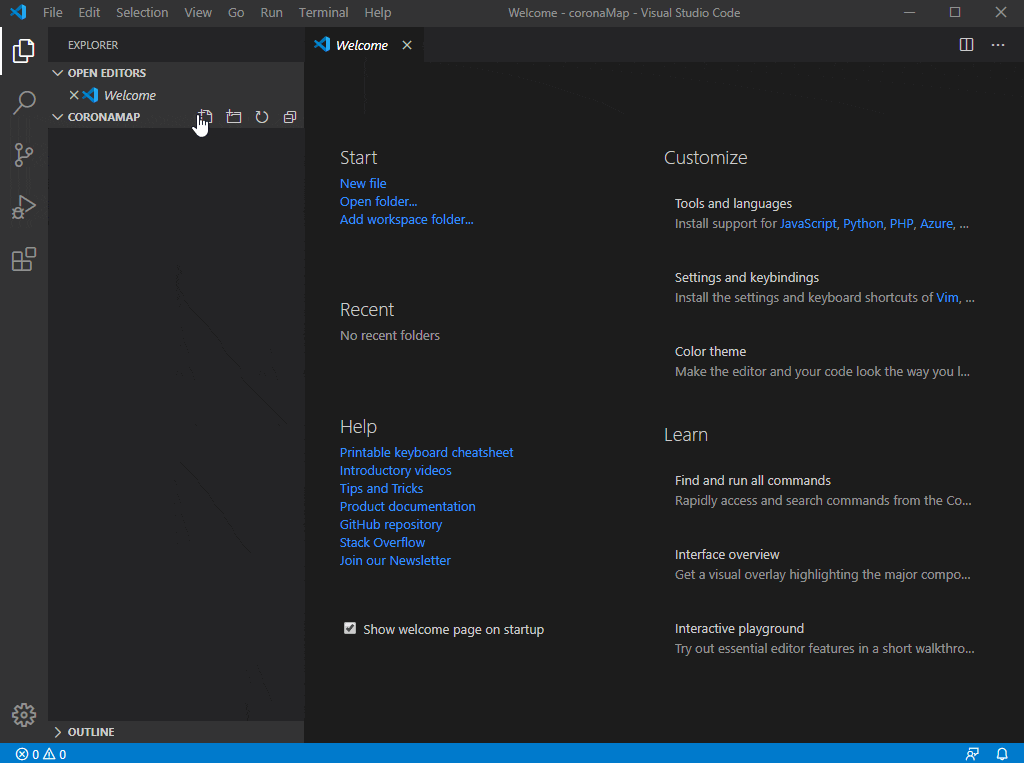Open the Source Control view
Screen dimensions: 1024x763
[24, 155]
